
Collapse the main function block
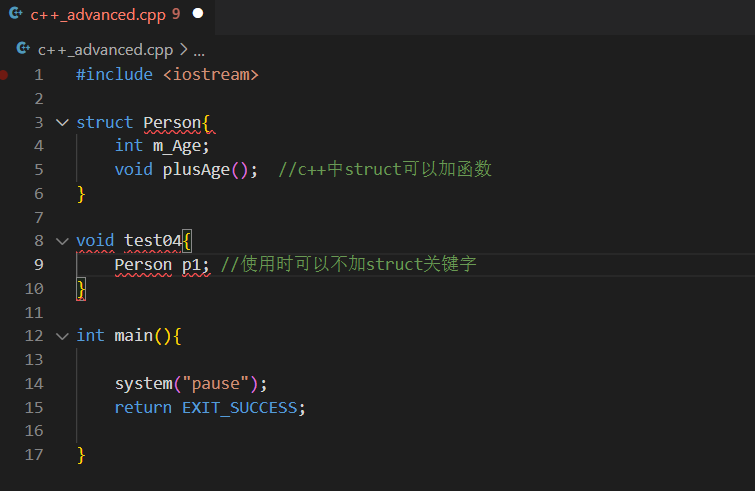[x=62, y=336]
